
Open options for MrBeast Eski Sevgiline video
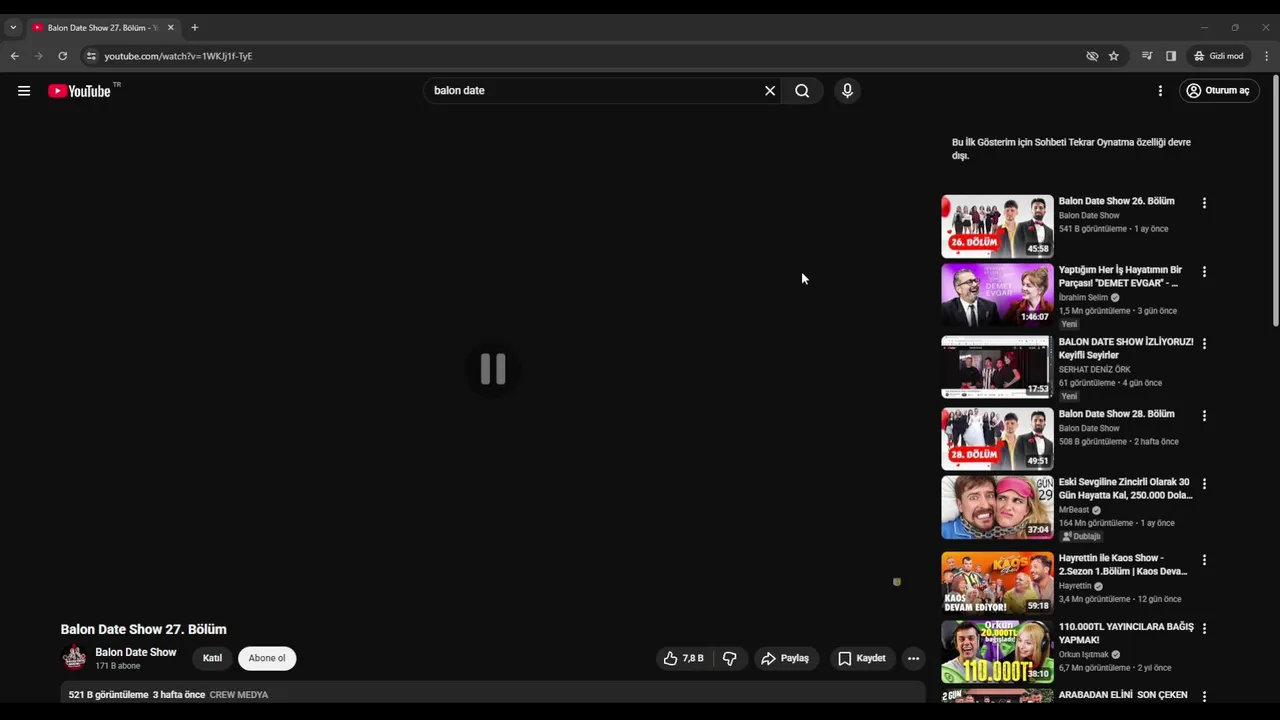[x=1204, y=484]
